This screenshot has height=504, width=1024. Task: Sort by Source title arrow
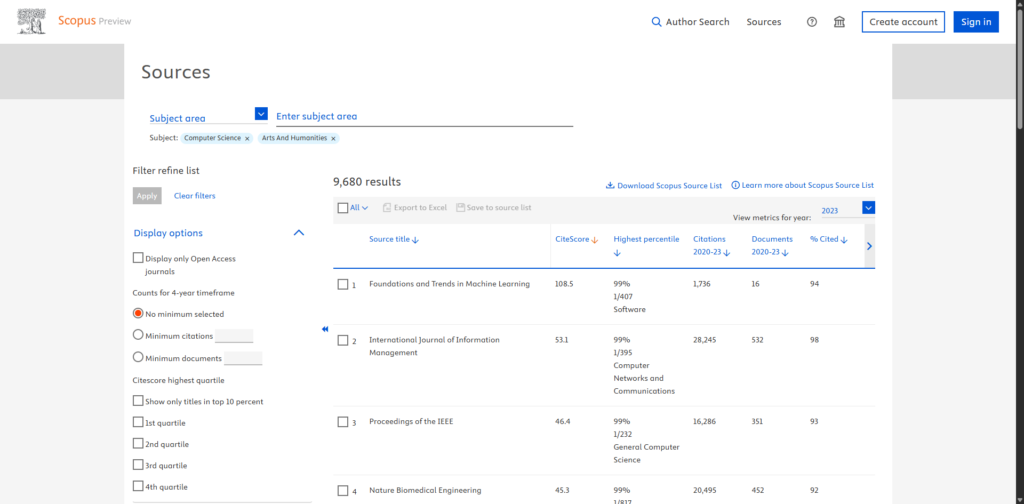pos(416,240)
